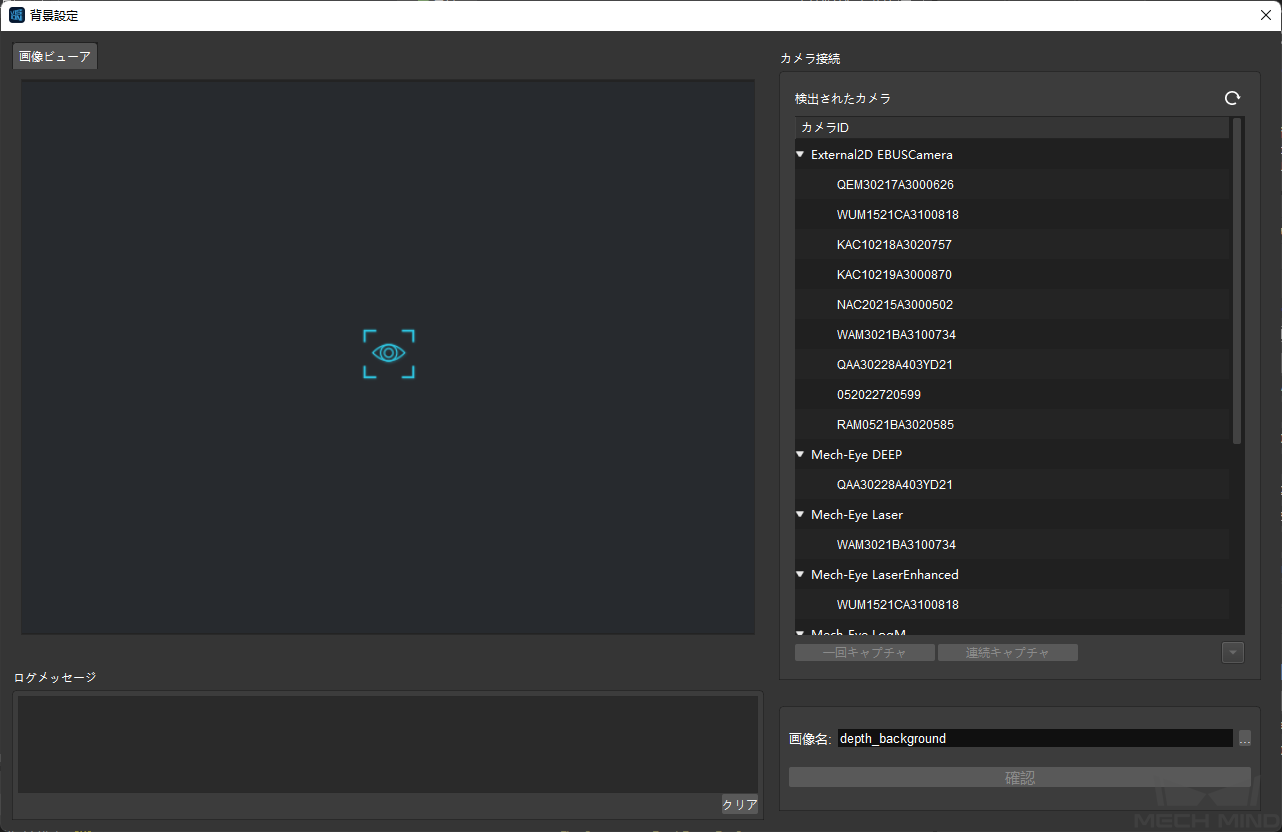The width and height of the screenshot is (1282, 832).
Task: Collapse the Mech-Eye DEEP group
Action: [x=800, y=455]
